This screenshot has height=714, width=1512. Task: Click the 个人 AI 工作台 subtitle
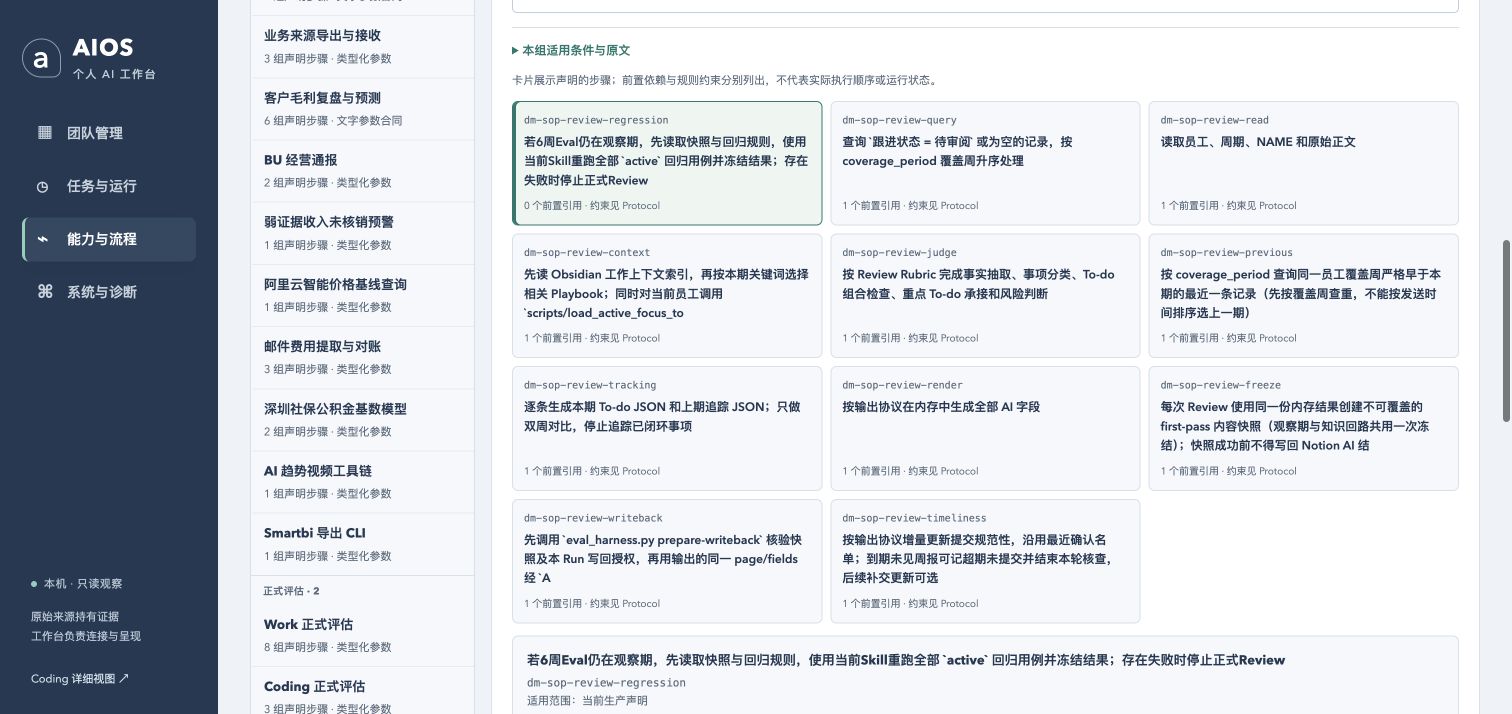click(114, 74)
